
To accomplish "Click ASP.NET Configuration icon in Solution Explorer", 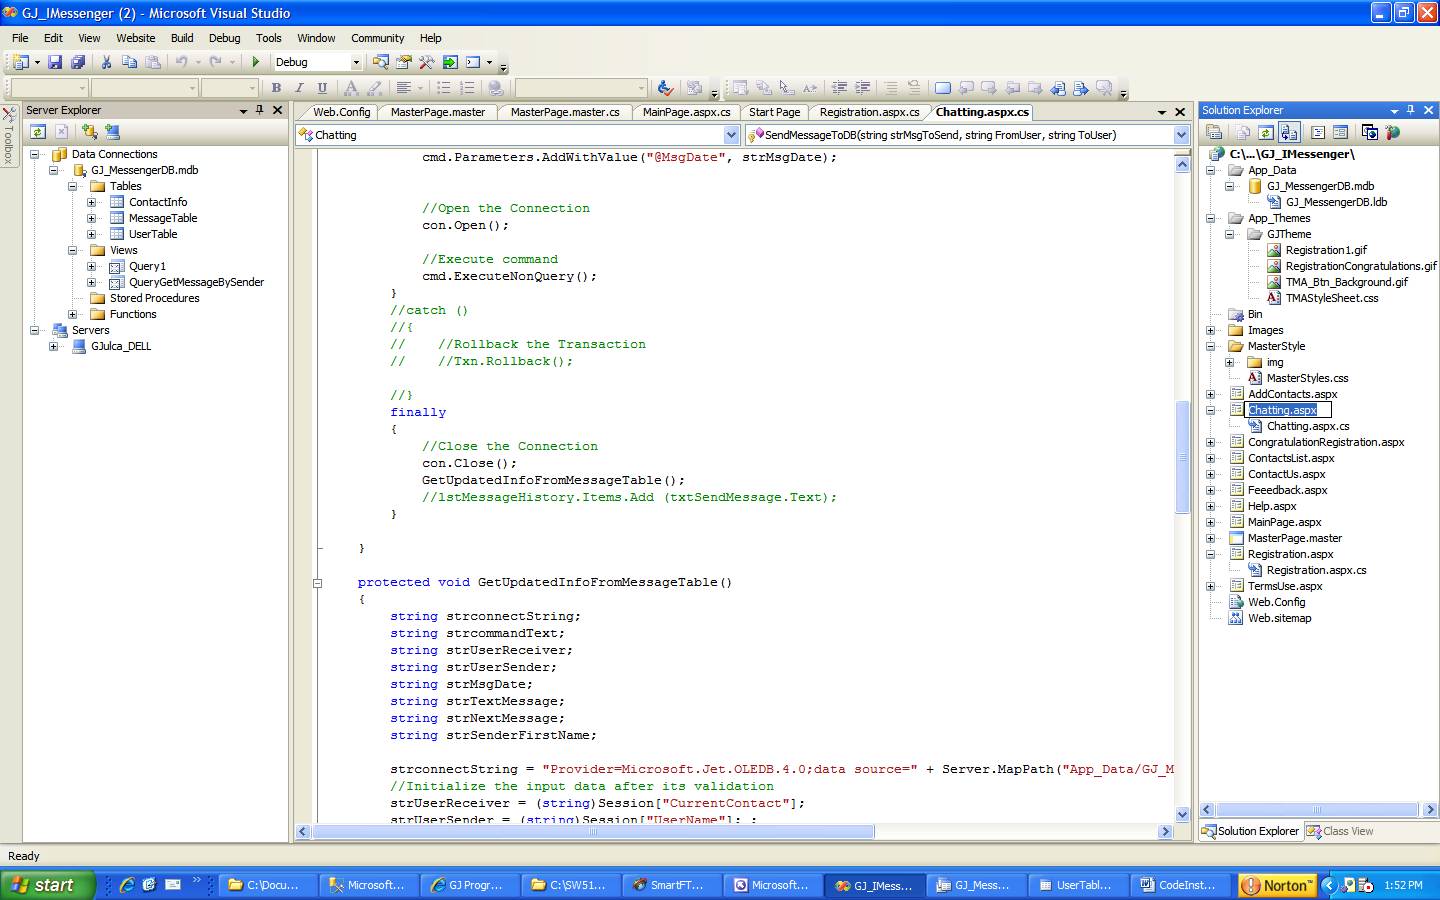I will click(x=1393, y=132).
